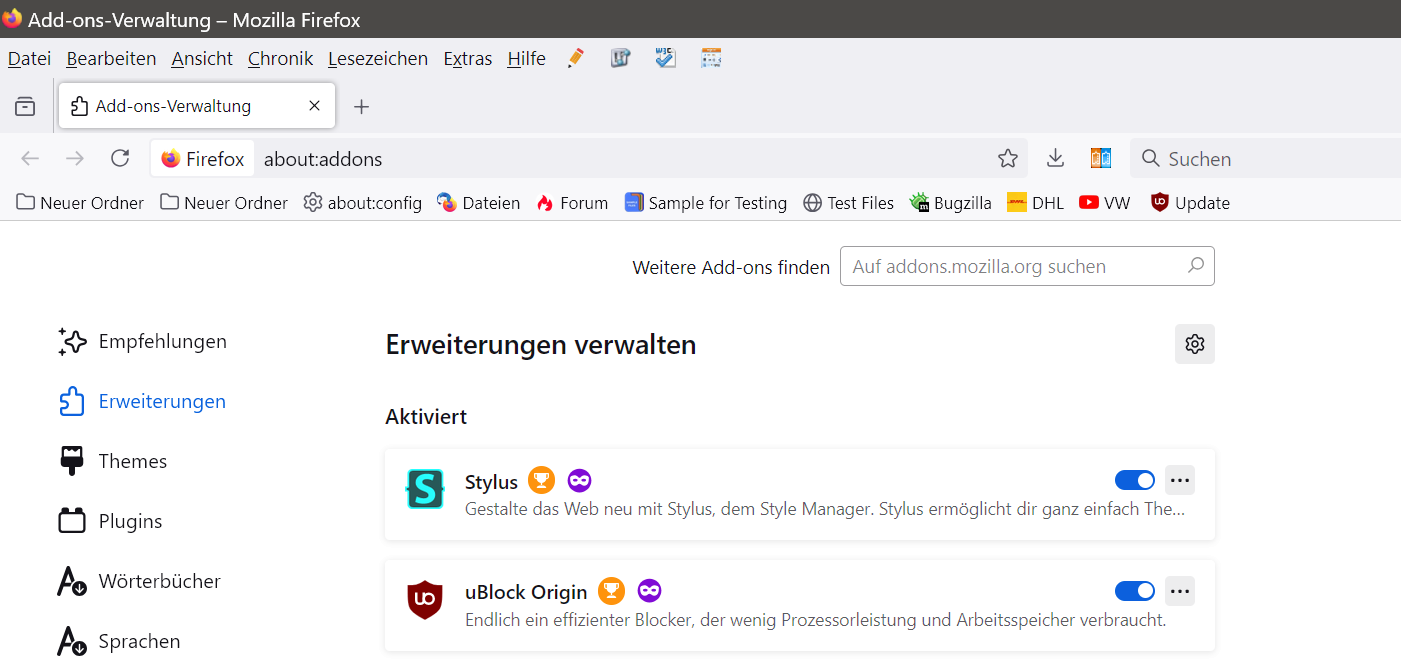Click the addons.mozilla.org search field
1401x667 pixels.
pyautogui.click(x=1015, y=267)
